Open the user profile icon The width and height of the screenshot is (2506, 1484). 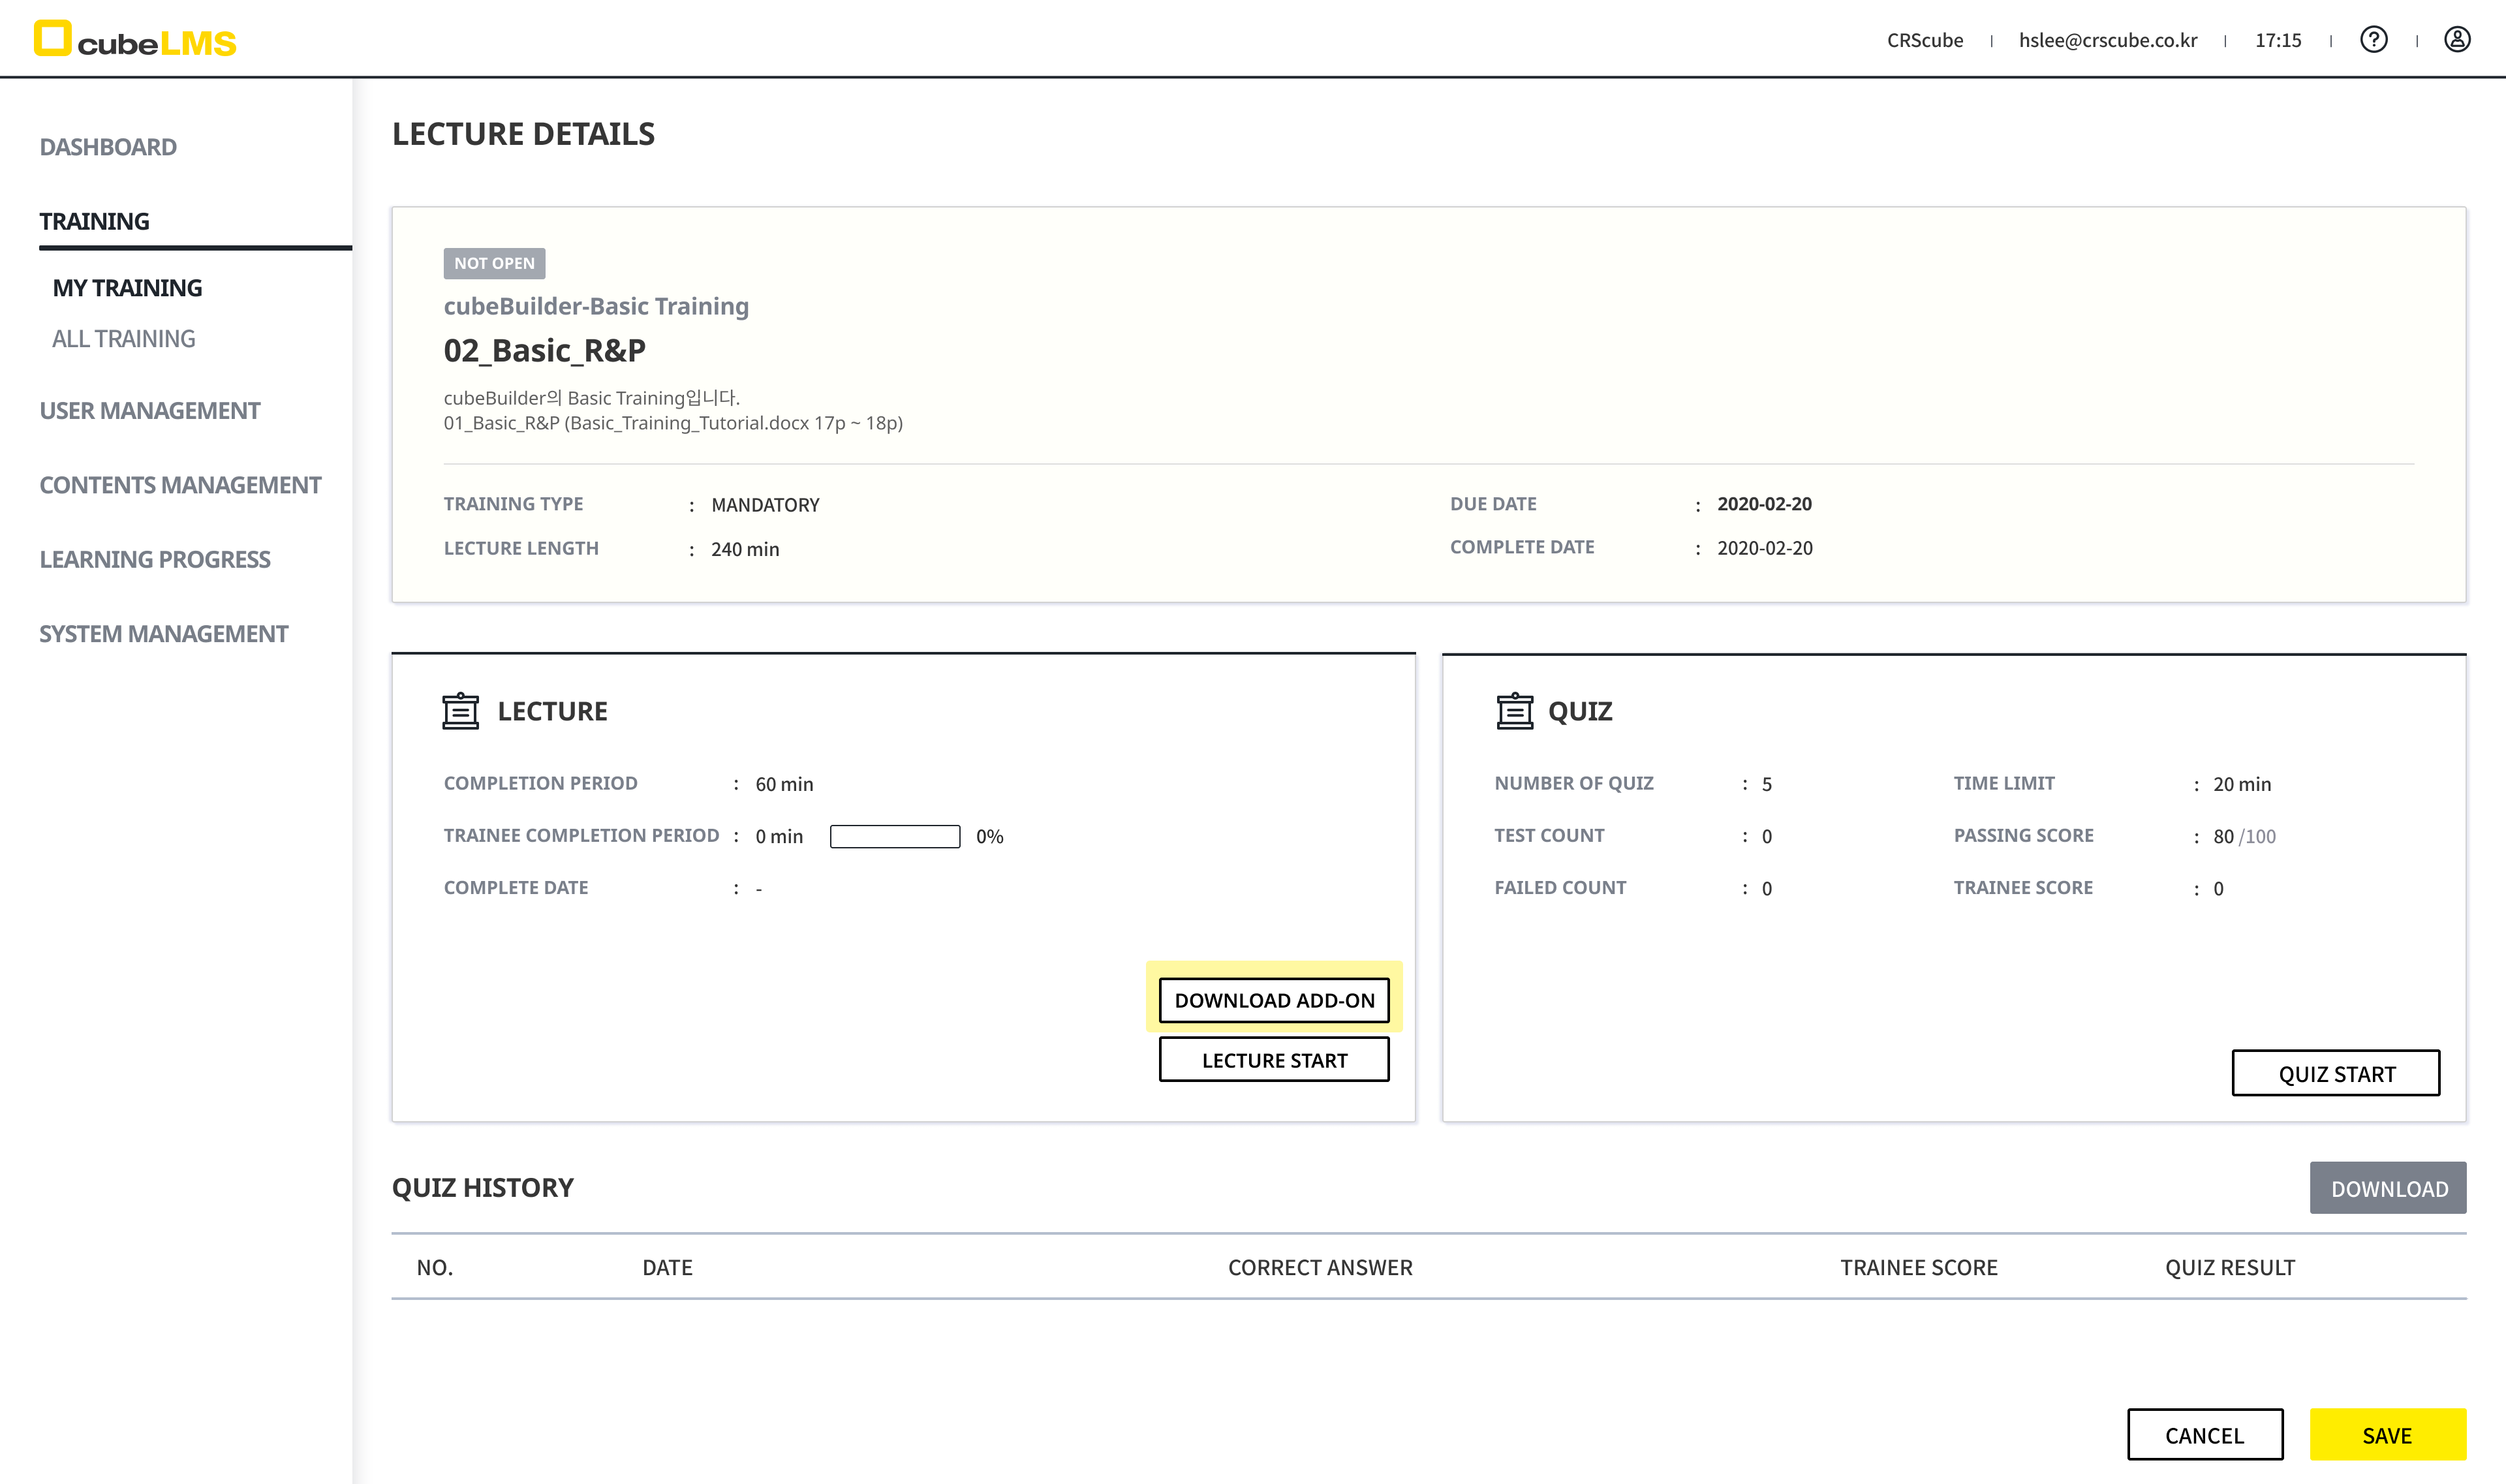click(2457, 40)
